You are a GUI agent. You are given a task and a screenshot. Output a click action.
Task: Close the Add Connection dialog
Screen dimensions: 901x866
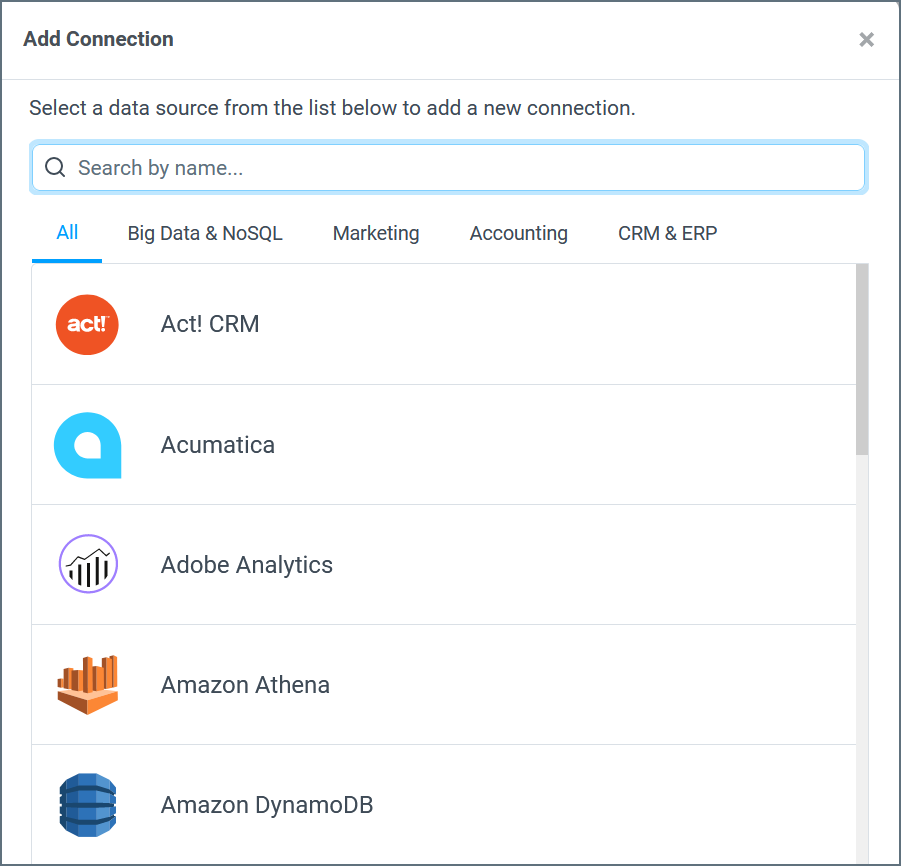coord(867,40)
